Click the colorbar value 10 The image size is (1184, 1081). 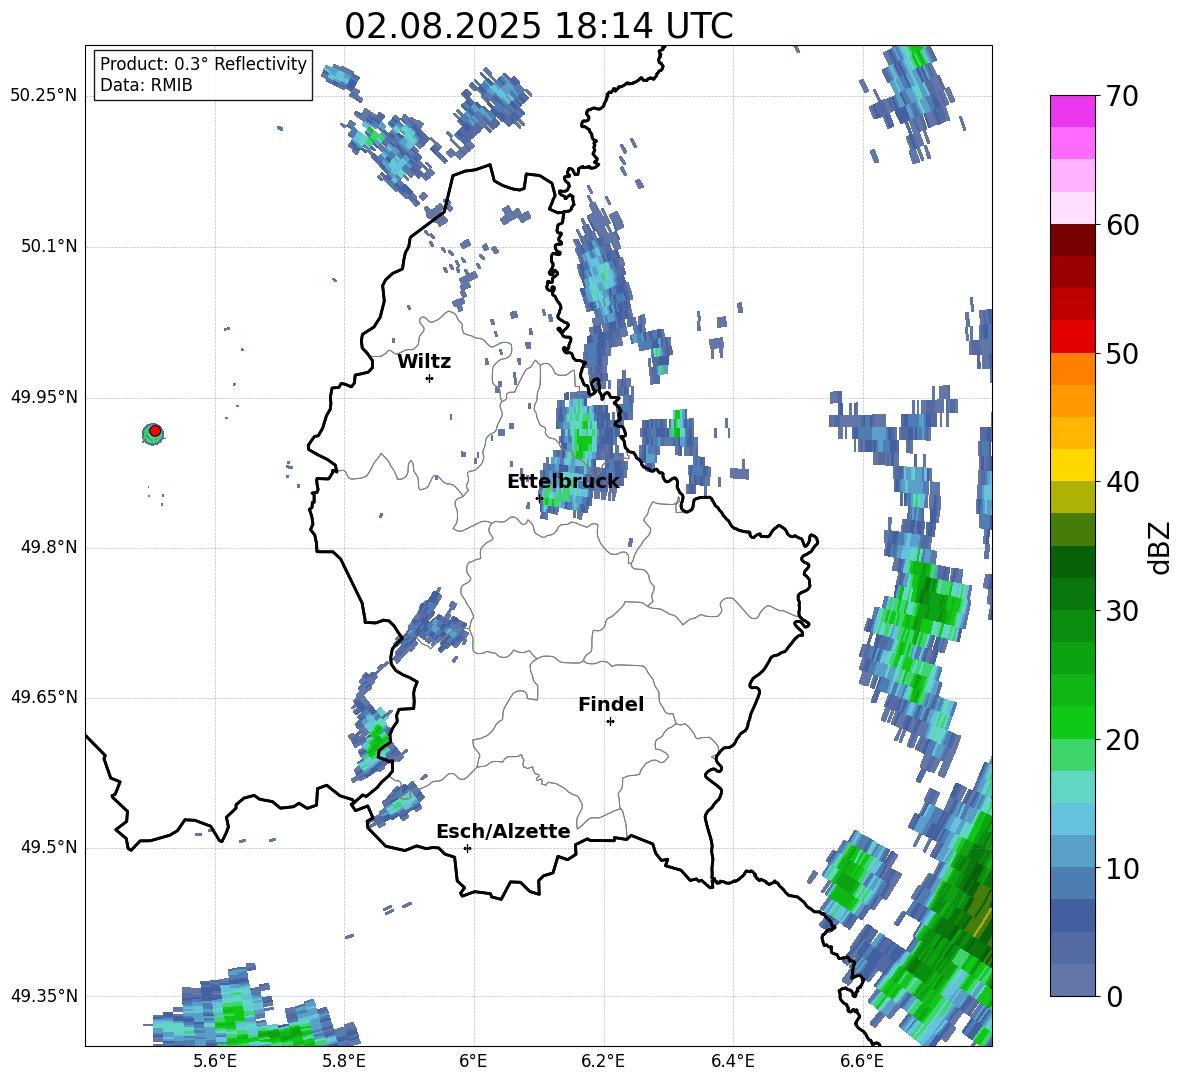(x=1122, y=869)
